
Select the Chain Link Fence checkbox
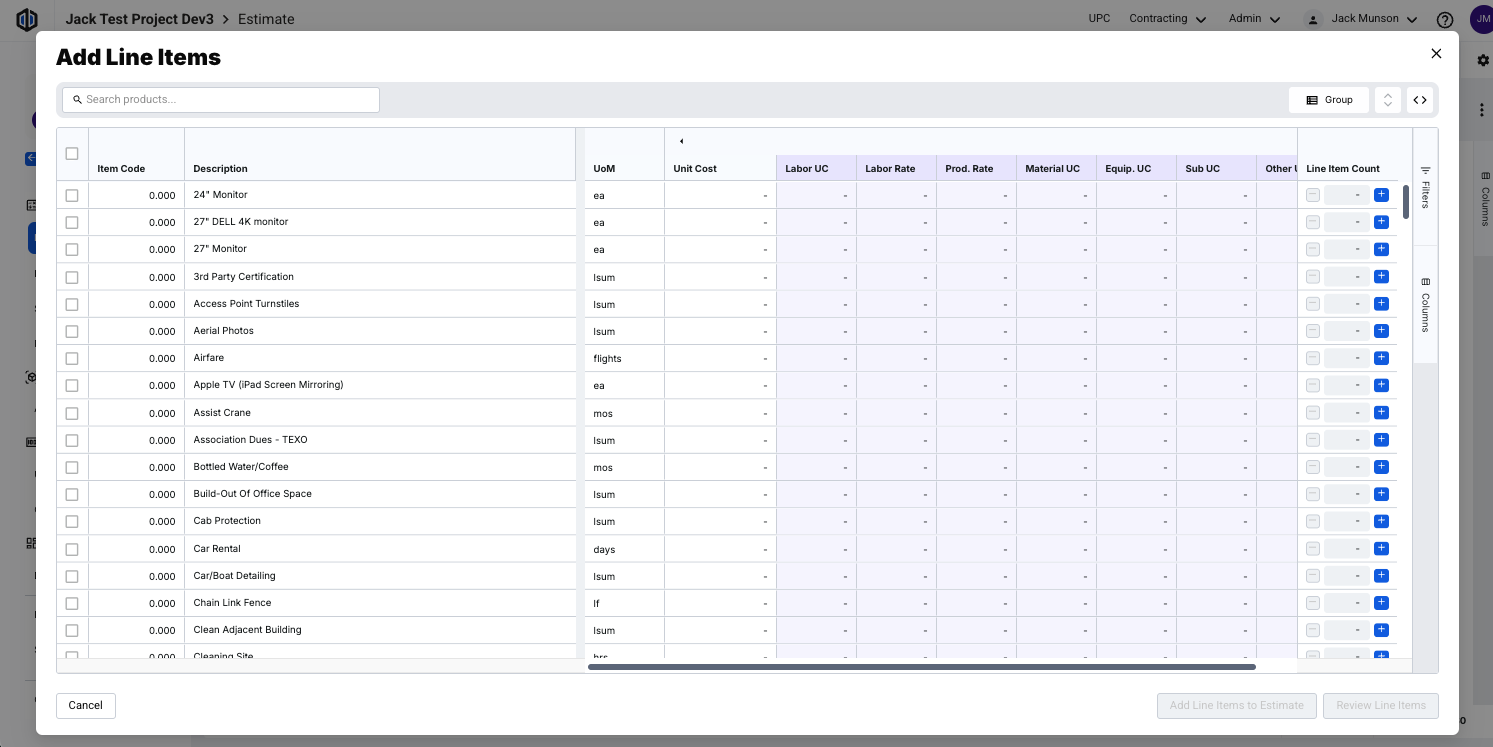tap(72, 603)
